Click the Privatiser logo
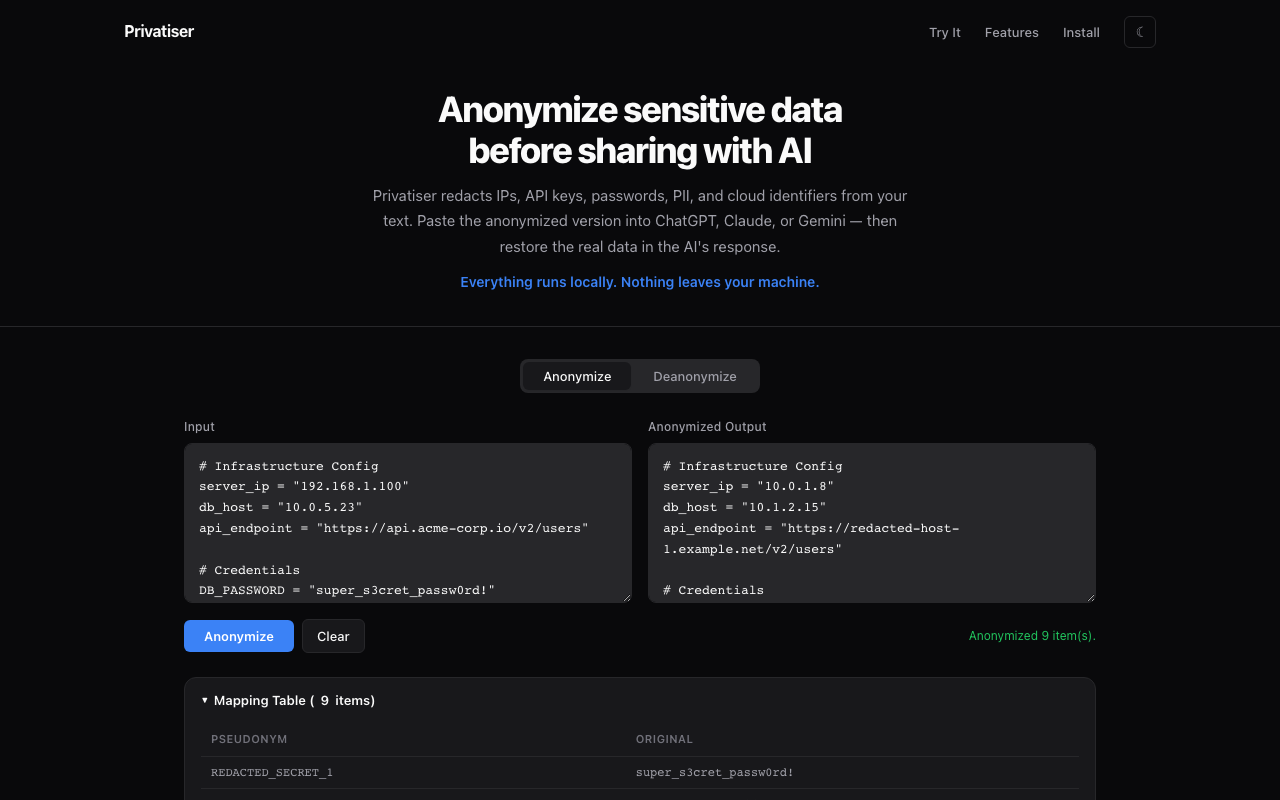1280x800 pixels. point(158,31)
